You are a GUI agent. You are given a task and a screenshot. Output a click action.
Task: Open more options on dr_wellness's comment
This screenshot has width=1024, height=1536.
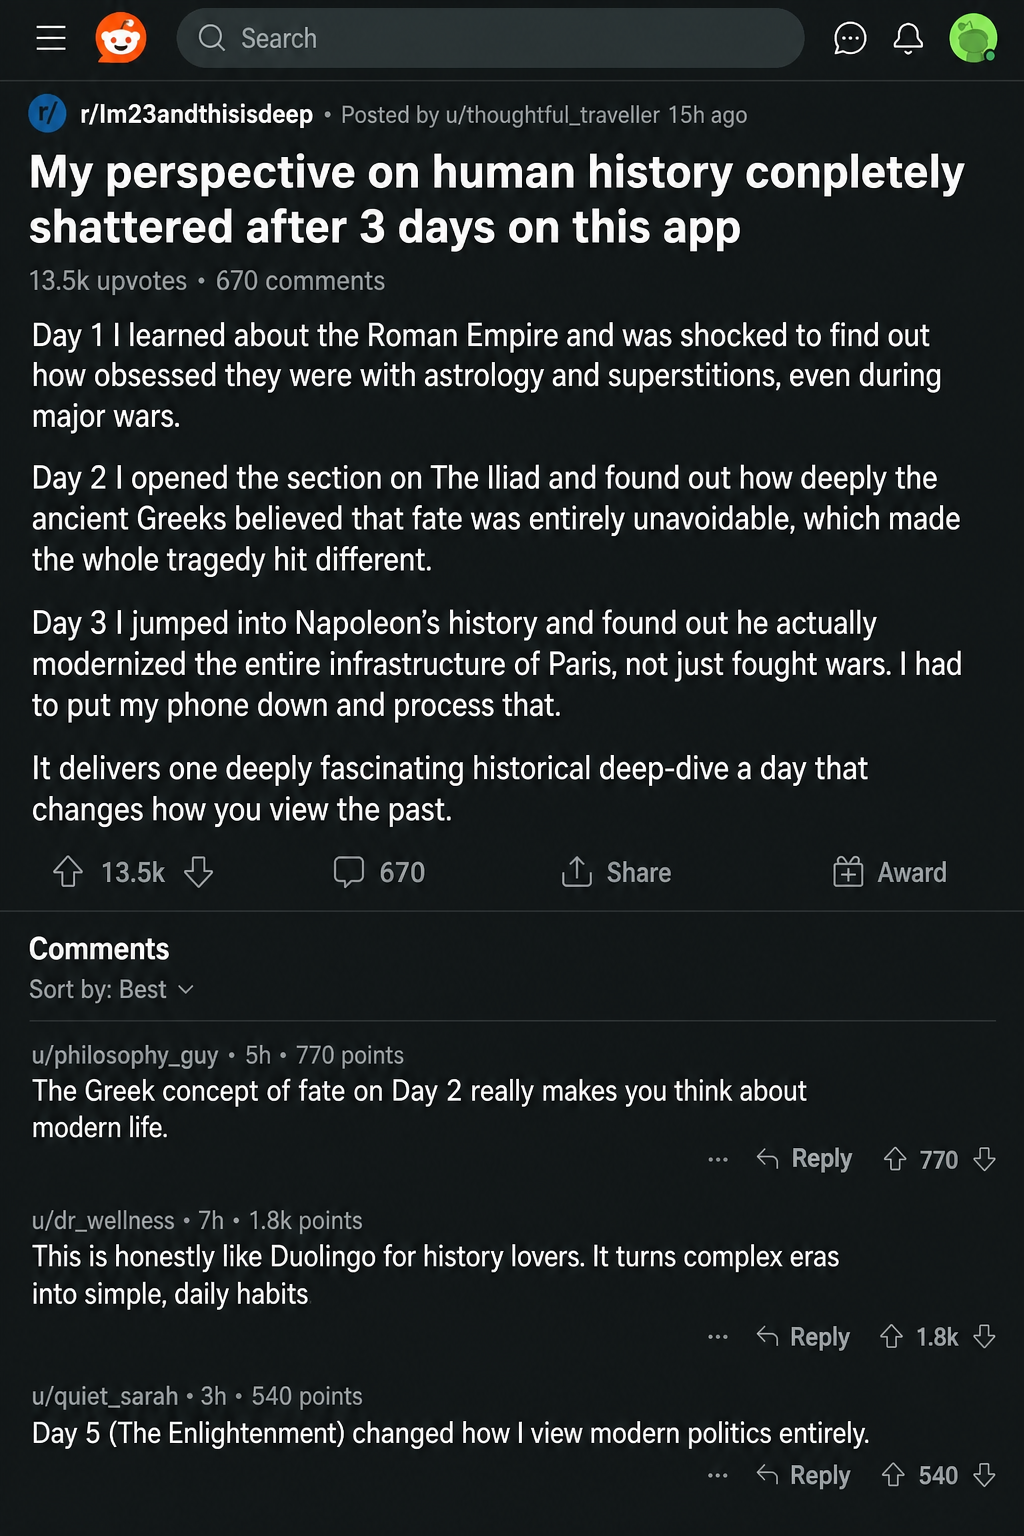coord(718,1337)
